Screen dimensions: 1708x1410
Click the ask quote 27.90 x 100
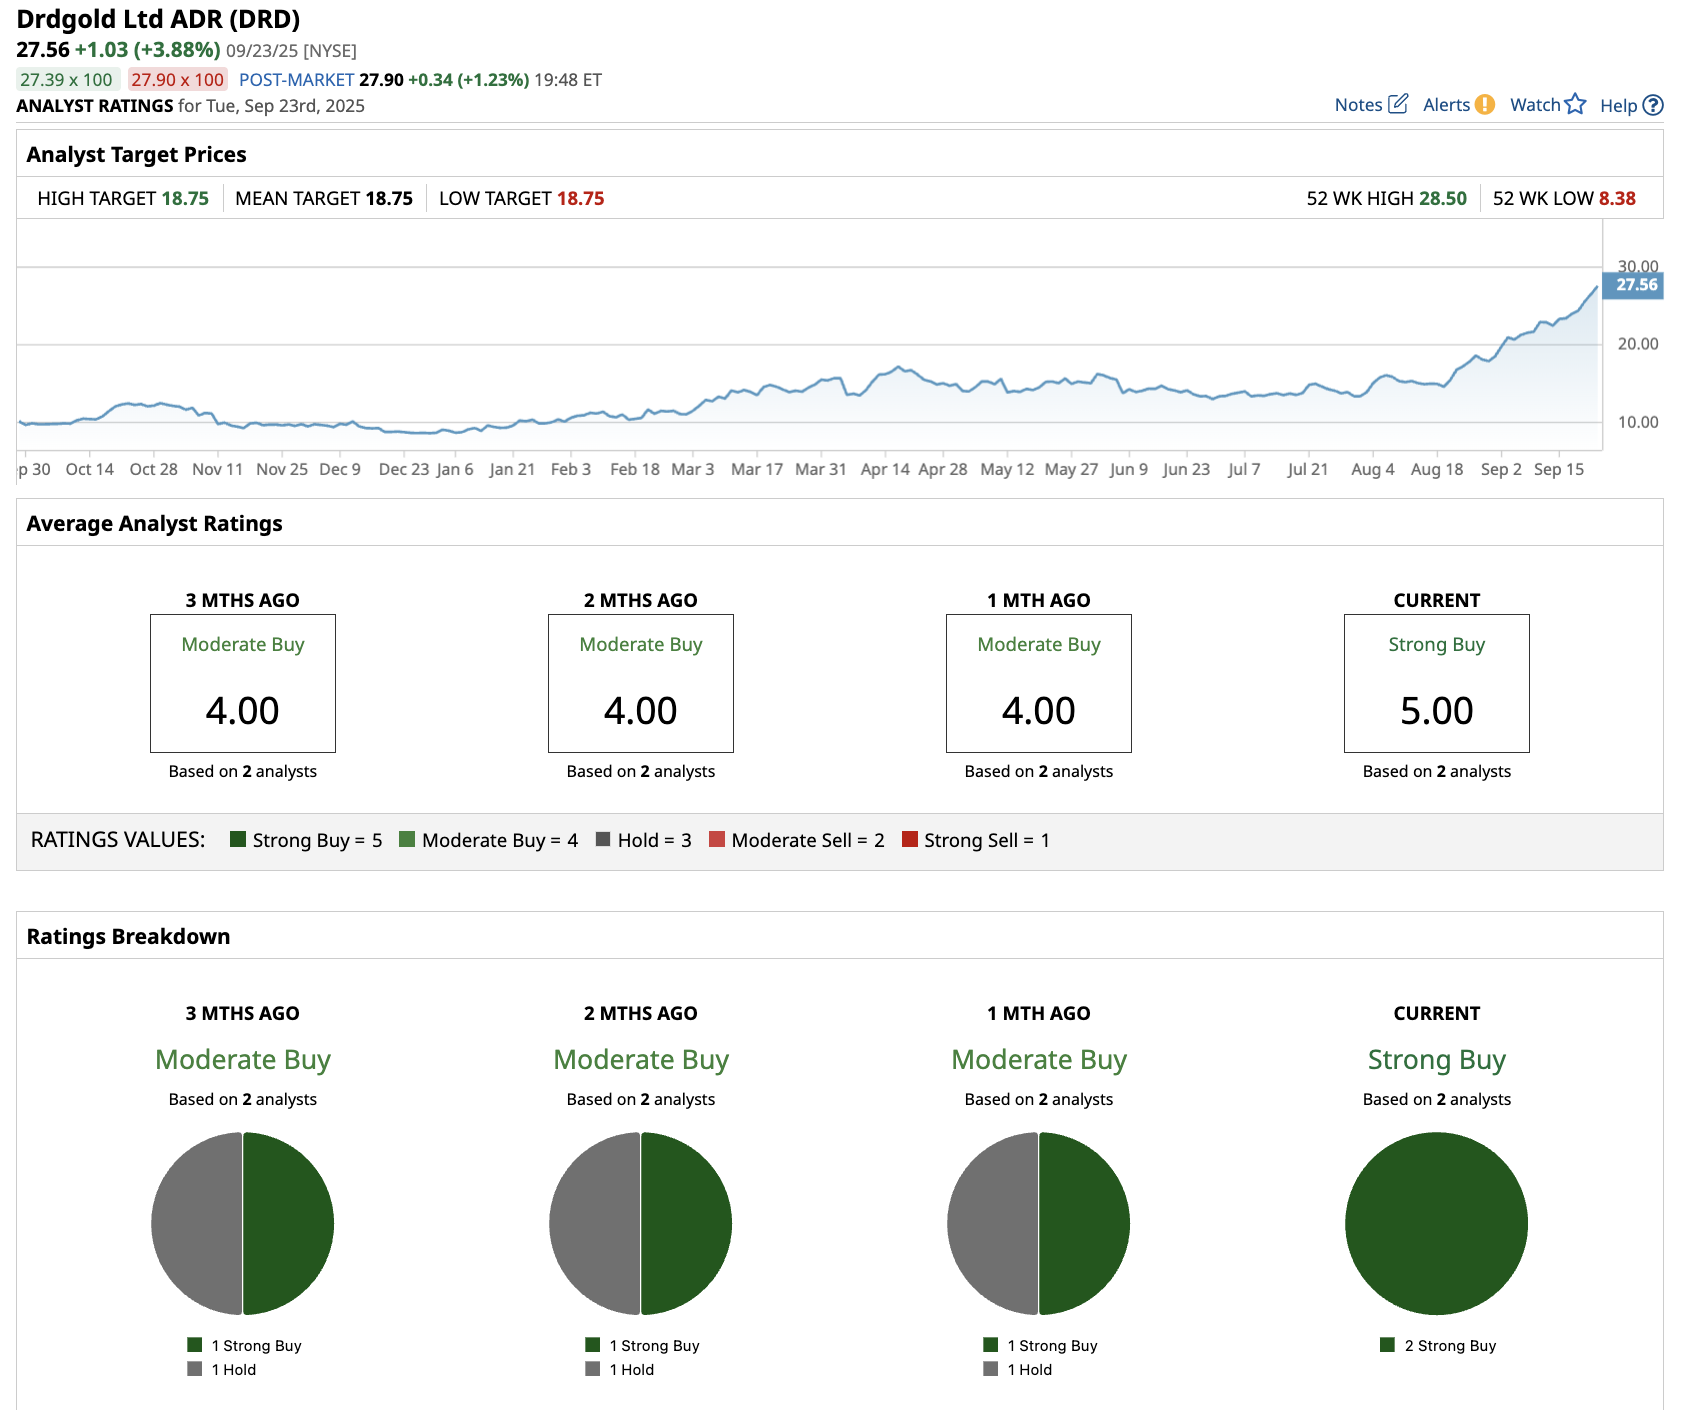click(178, 80)
